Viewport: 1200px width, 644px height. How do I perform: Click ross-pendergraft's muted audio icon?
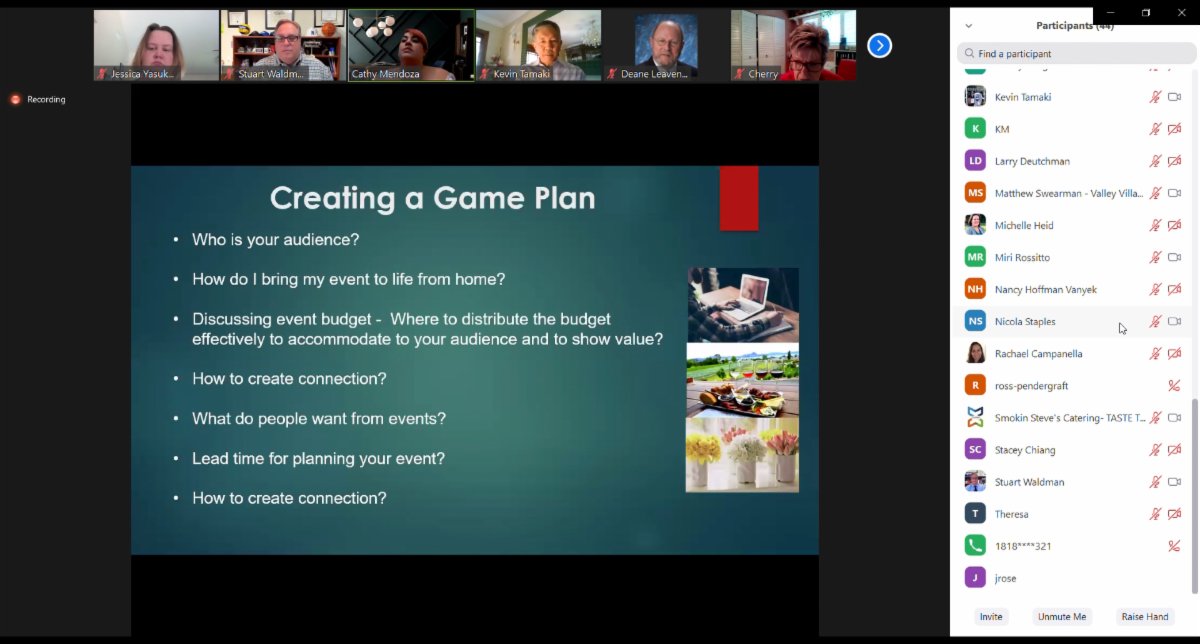(x=1175, y=385)
